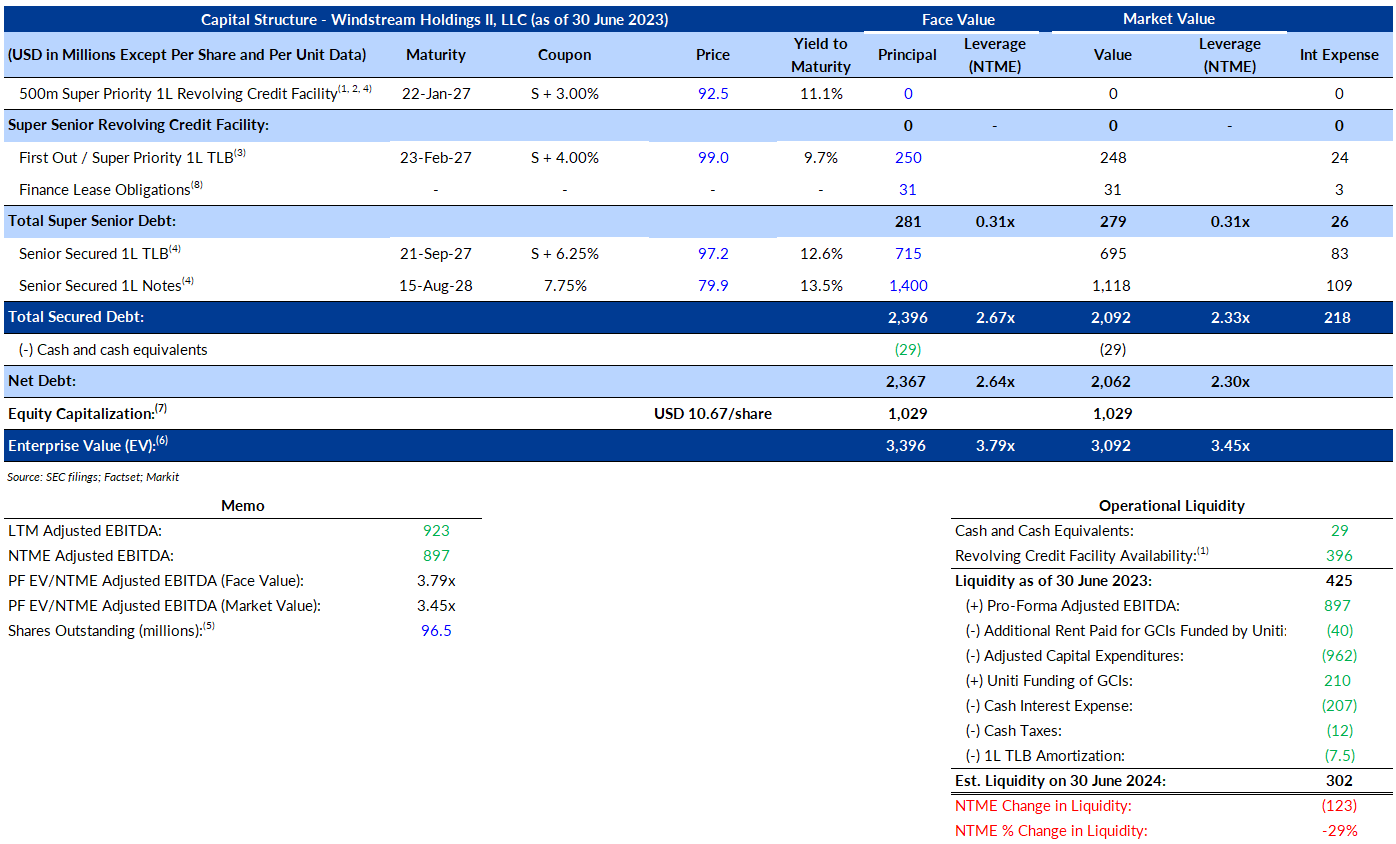The height and width of the screenshot is (844, 1396).
Task: Select the "First Out / Super Priority 1L TLB" label
Action: (x=130, y=157)
